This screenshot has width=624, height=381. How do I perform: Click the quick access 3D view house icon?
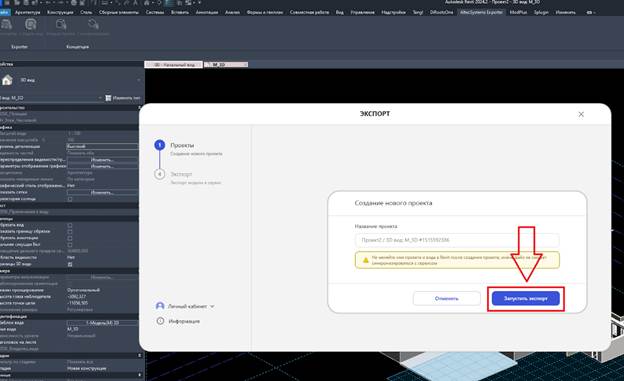coord(146,3)
